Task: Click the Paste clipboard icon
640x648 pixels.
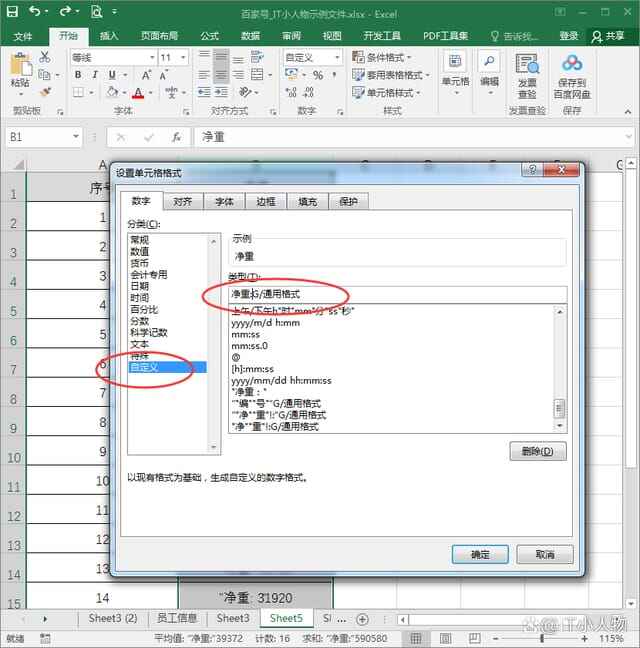Action: tap(20, 65)
